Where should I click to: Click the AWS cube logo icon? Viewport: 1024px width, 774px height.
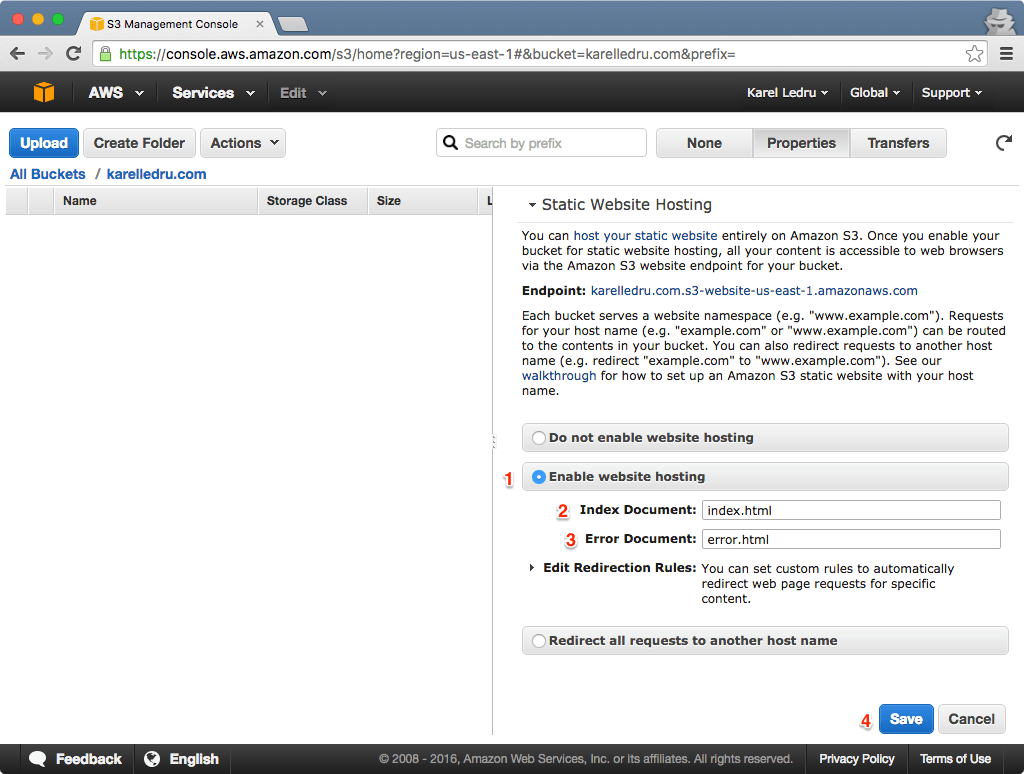pyautogui.click(x=42, y=92)
